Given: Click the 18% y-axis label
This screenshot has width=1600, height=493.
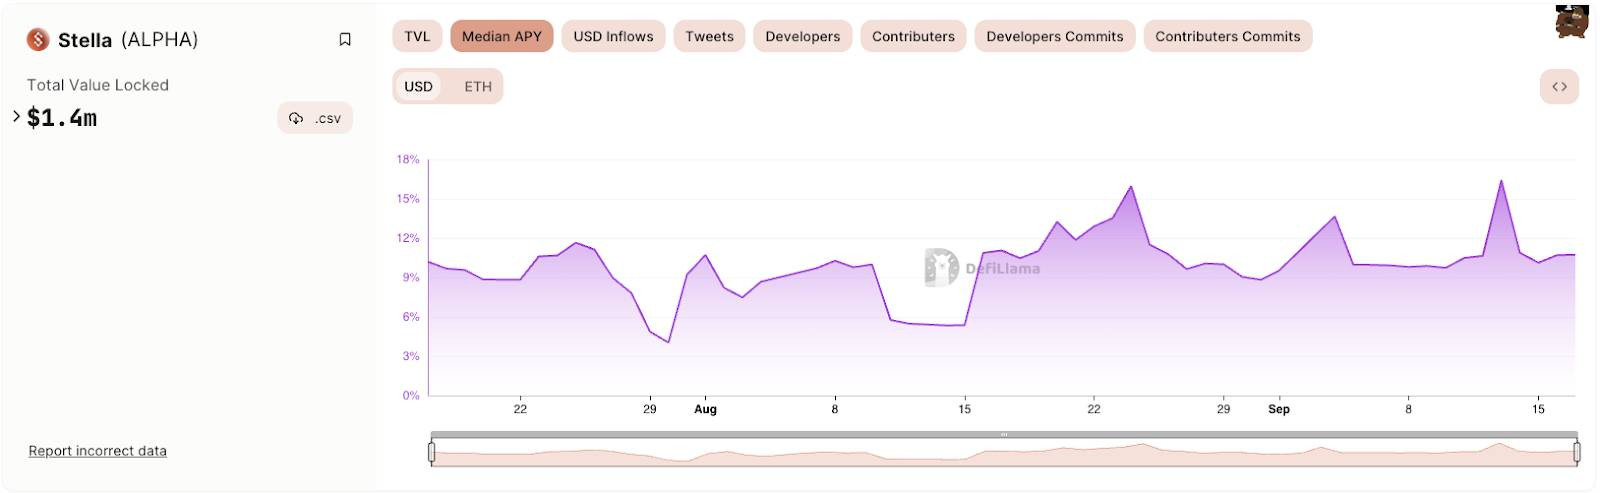Looking at the screenshot, I should coord(408,159).
